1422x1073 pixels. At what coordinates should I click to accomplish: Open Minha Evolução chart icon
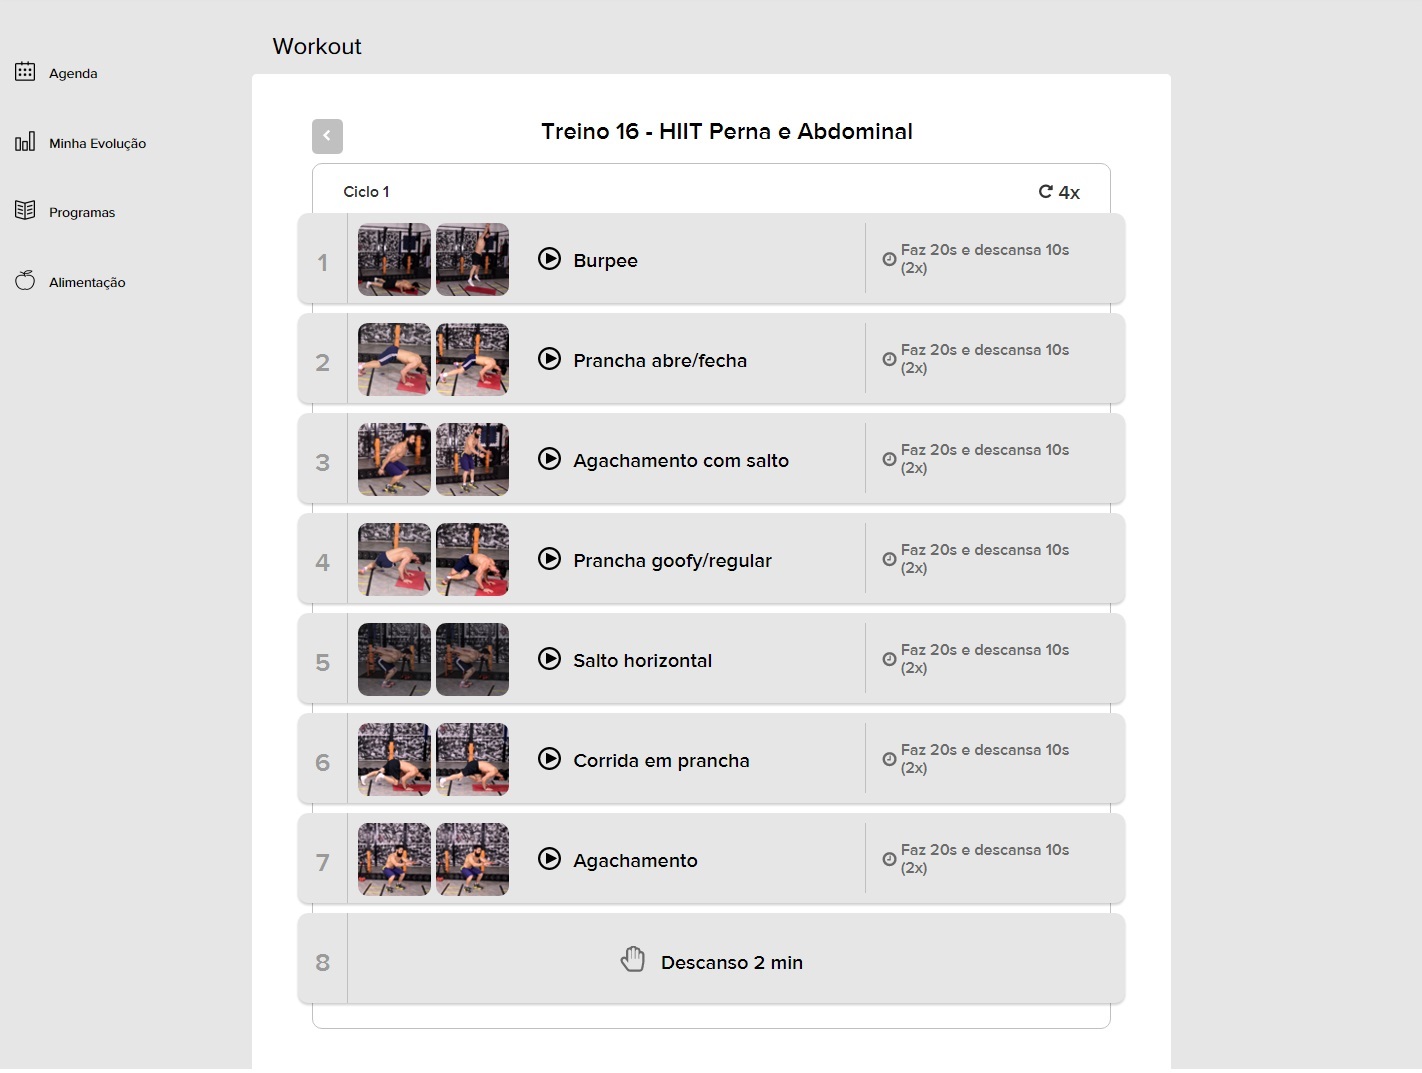coord(25,142)
